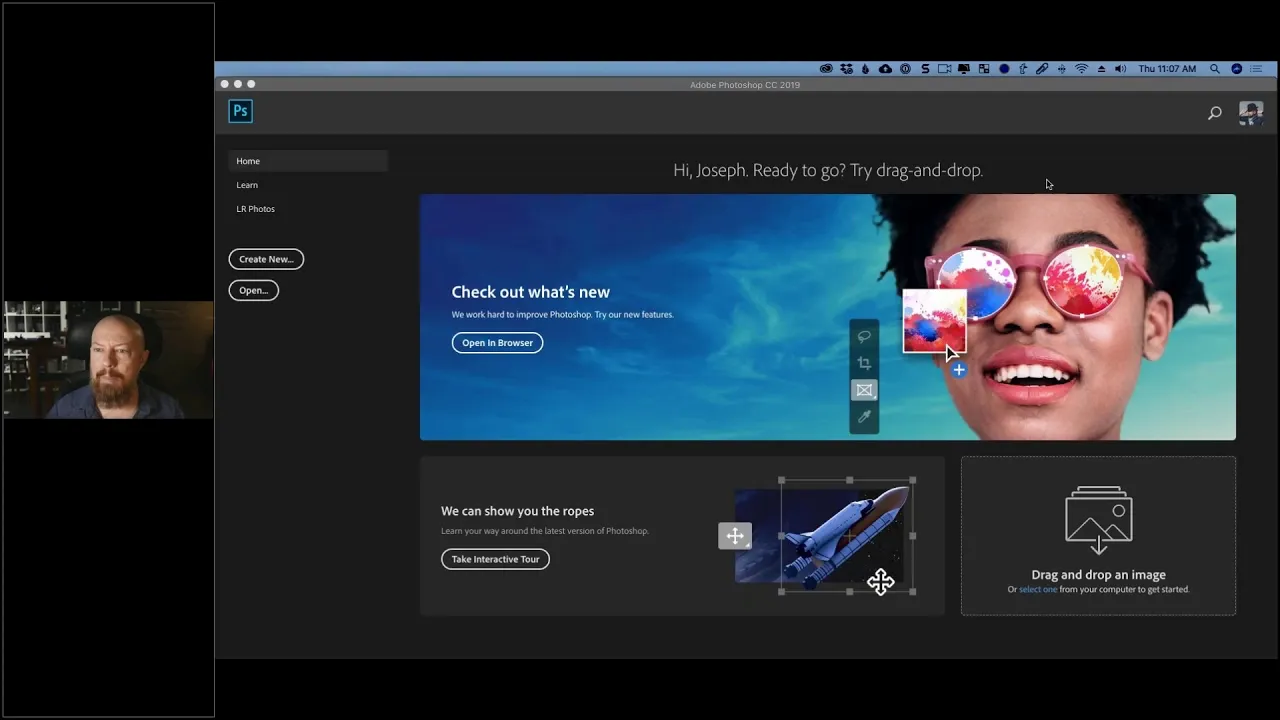The height and width of the screenshot is (720, 1280).
Task: Open the user profile avatar
Action: click(x=1251, y=113)
